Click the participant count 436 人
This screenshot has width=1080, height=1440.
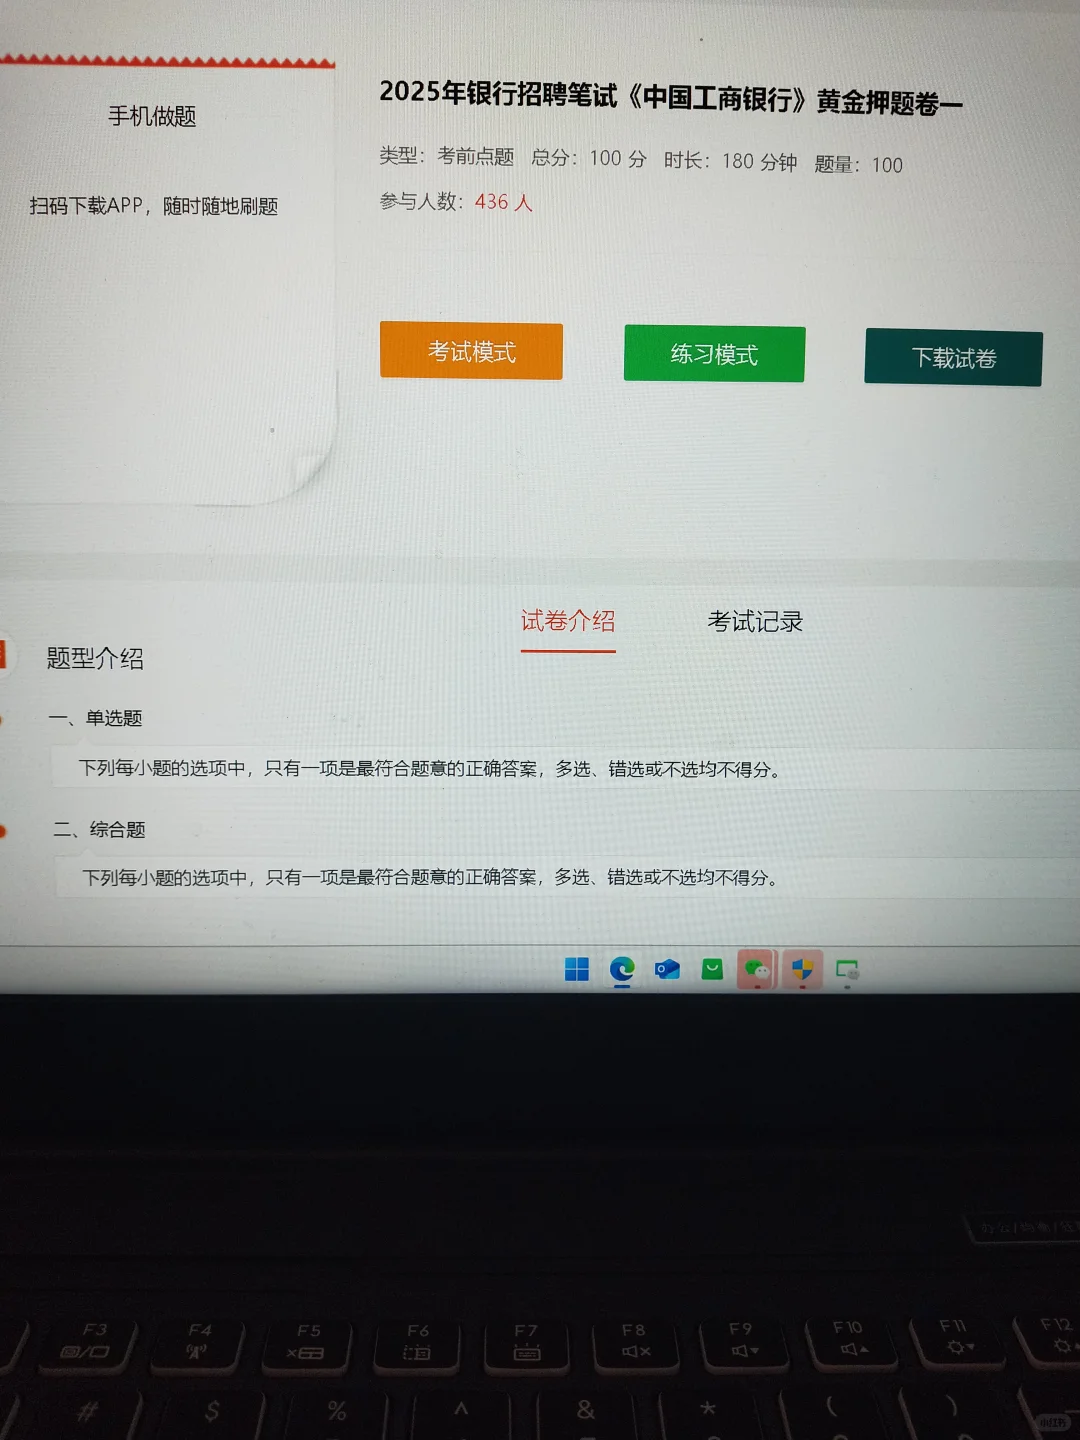pyautogui.click(x=504, y=202)
